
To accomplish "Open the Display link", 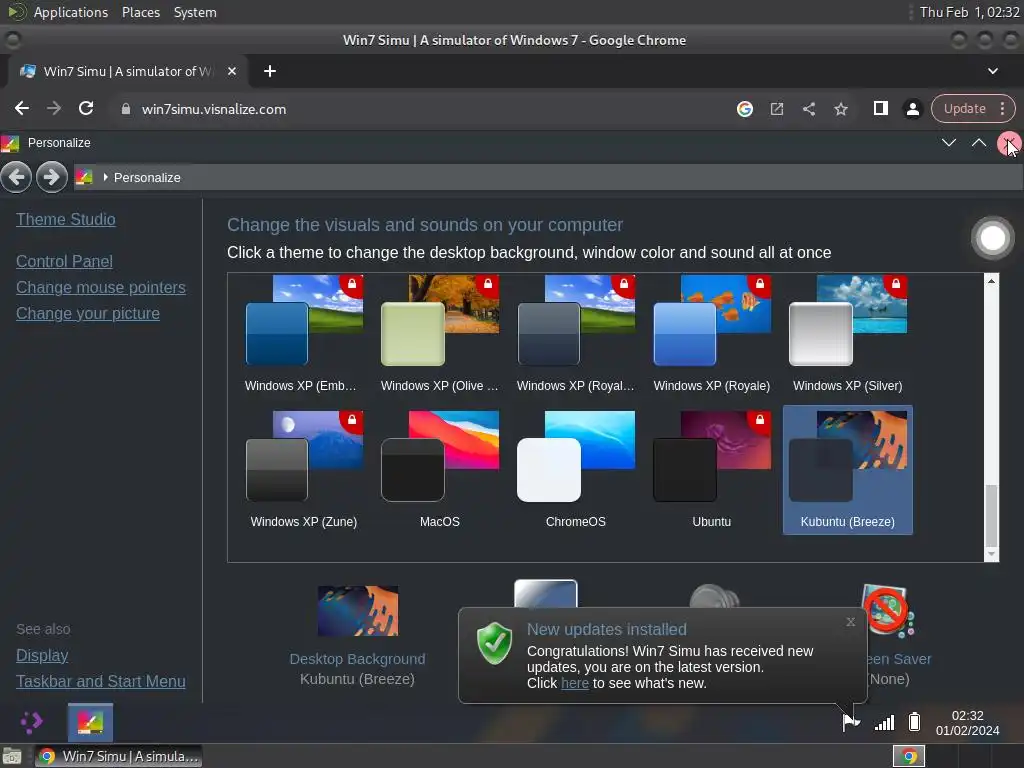I will click(42, 655).
